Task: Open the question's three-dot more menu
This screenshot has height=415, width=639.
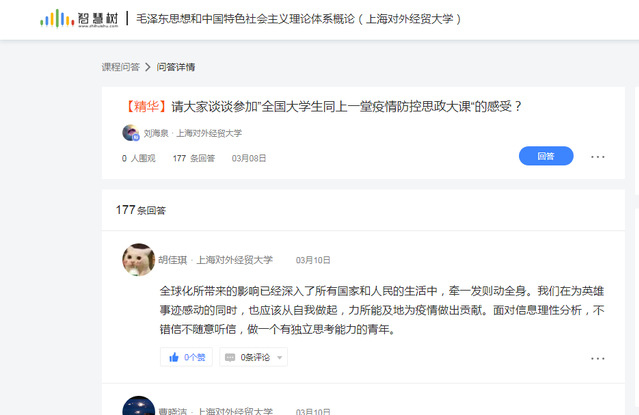Action: coord(597,157)
